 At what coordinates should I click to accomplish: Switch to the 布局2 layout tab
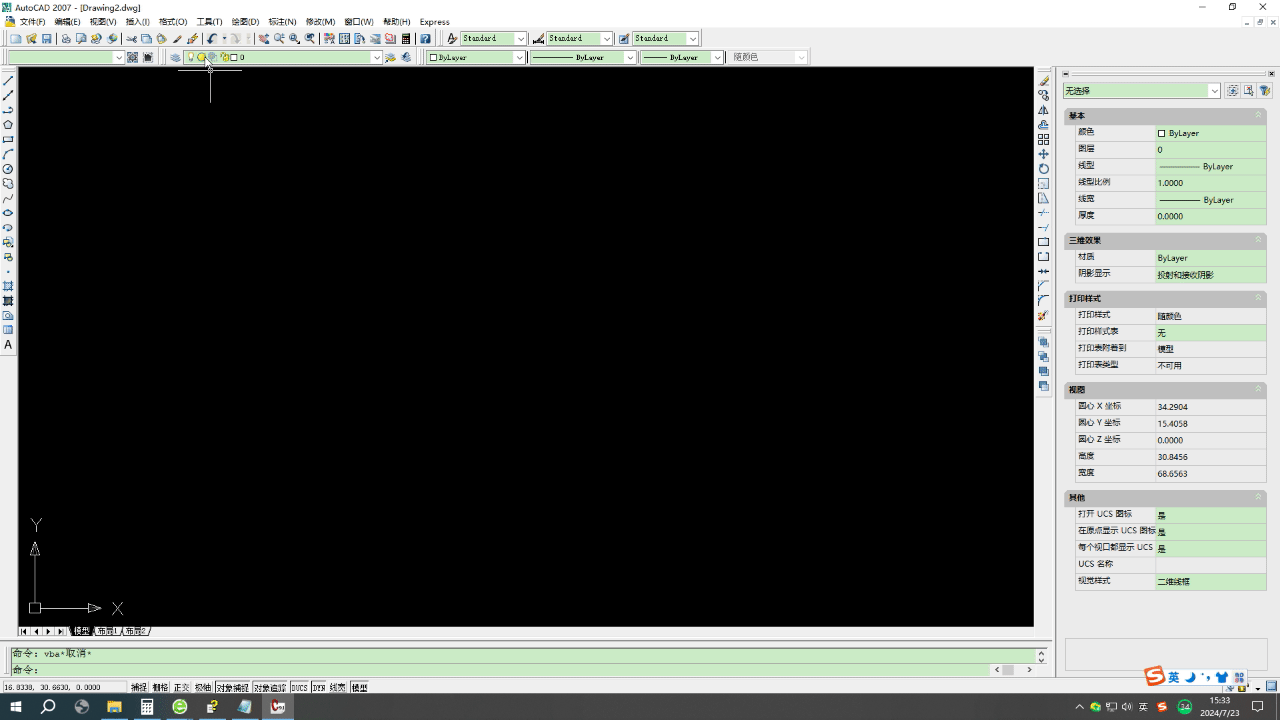pos(135,632)
